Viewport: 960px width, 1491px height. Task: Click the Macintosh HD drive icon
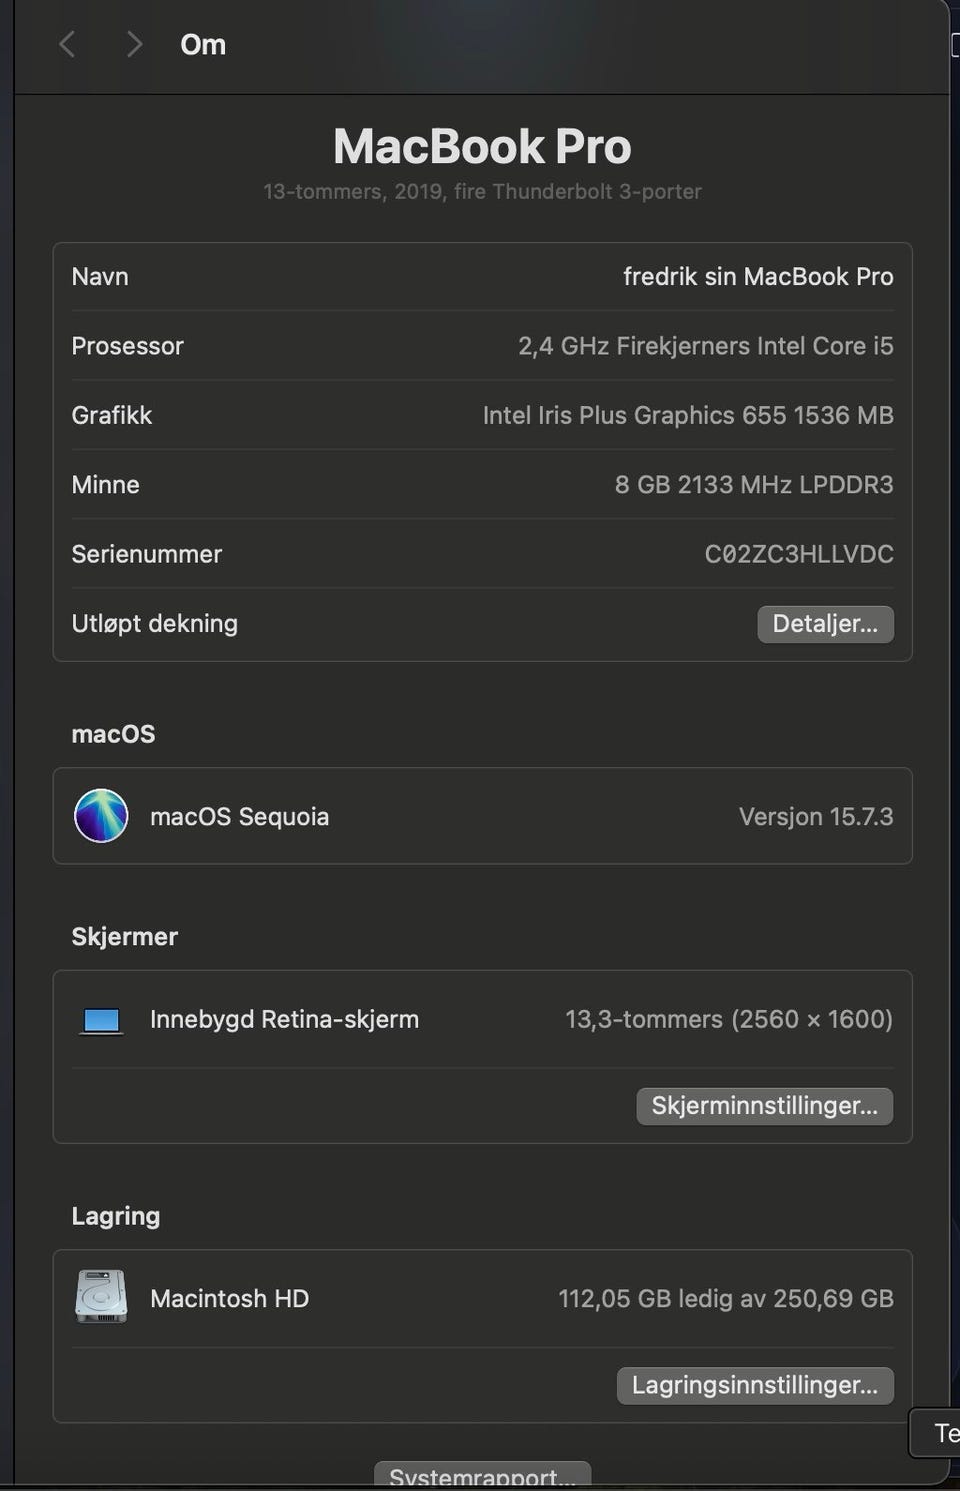pyautogui.click(x=101, y=1297)
